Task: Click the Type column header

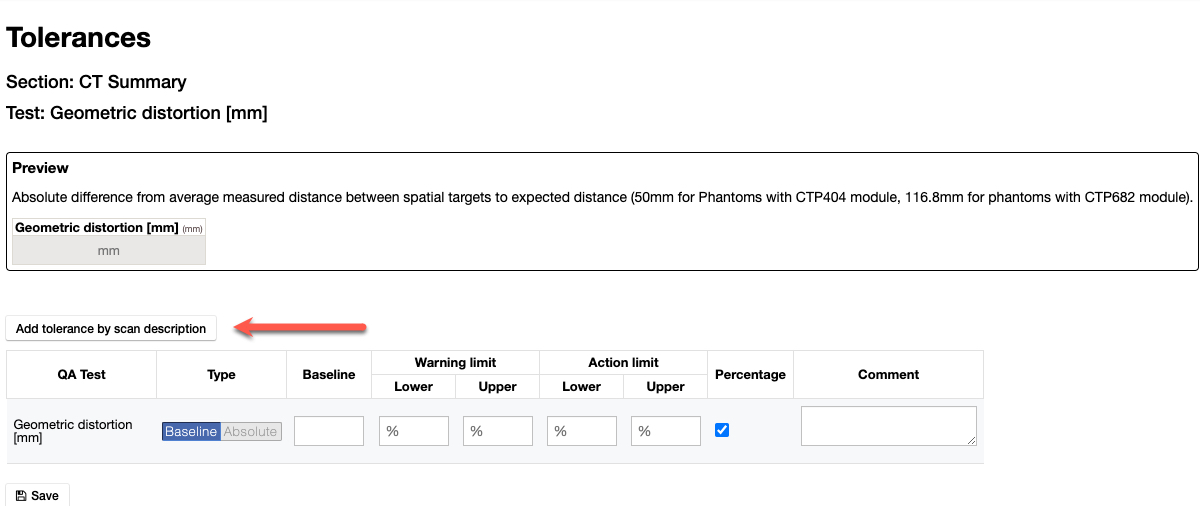Action: click(221, 375)
